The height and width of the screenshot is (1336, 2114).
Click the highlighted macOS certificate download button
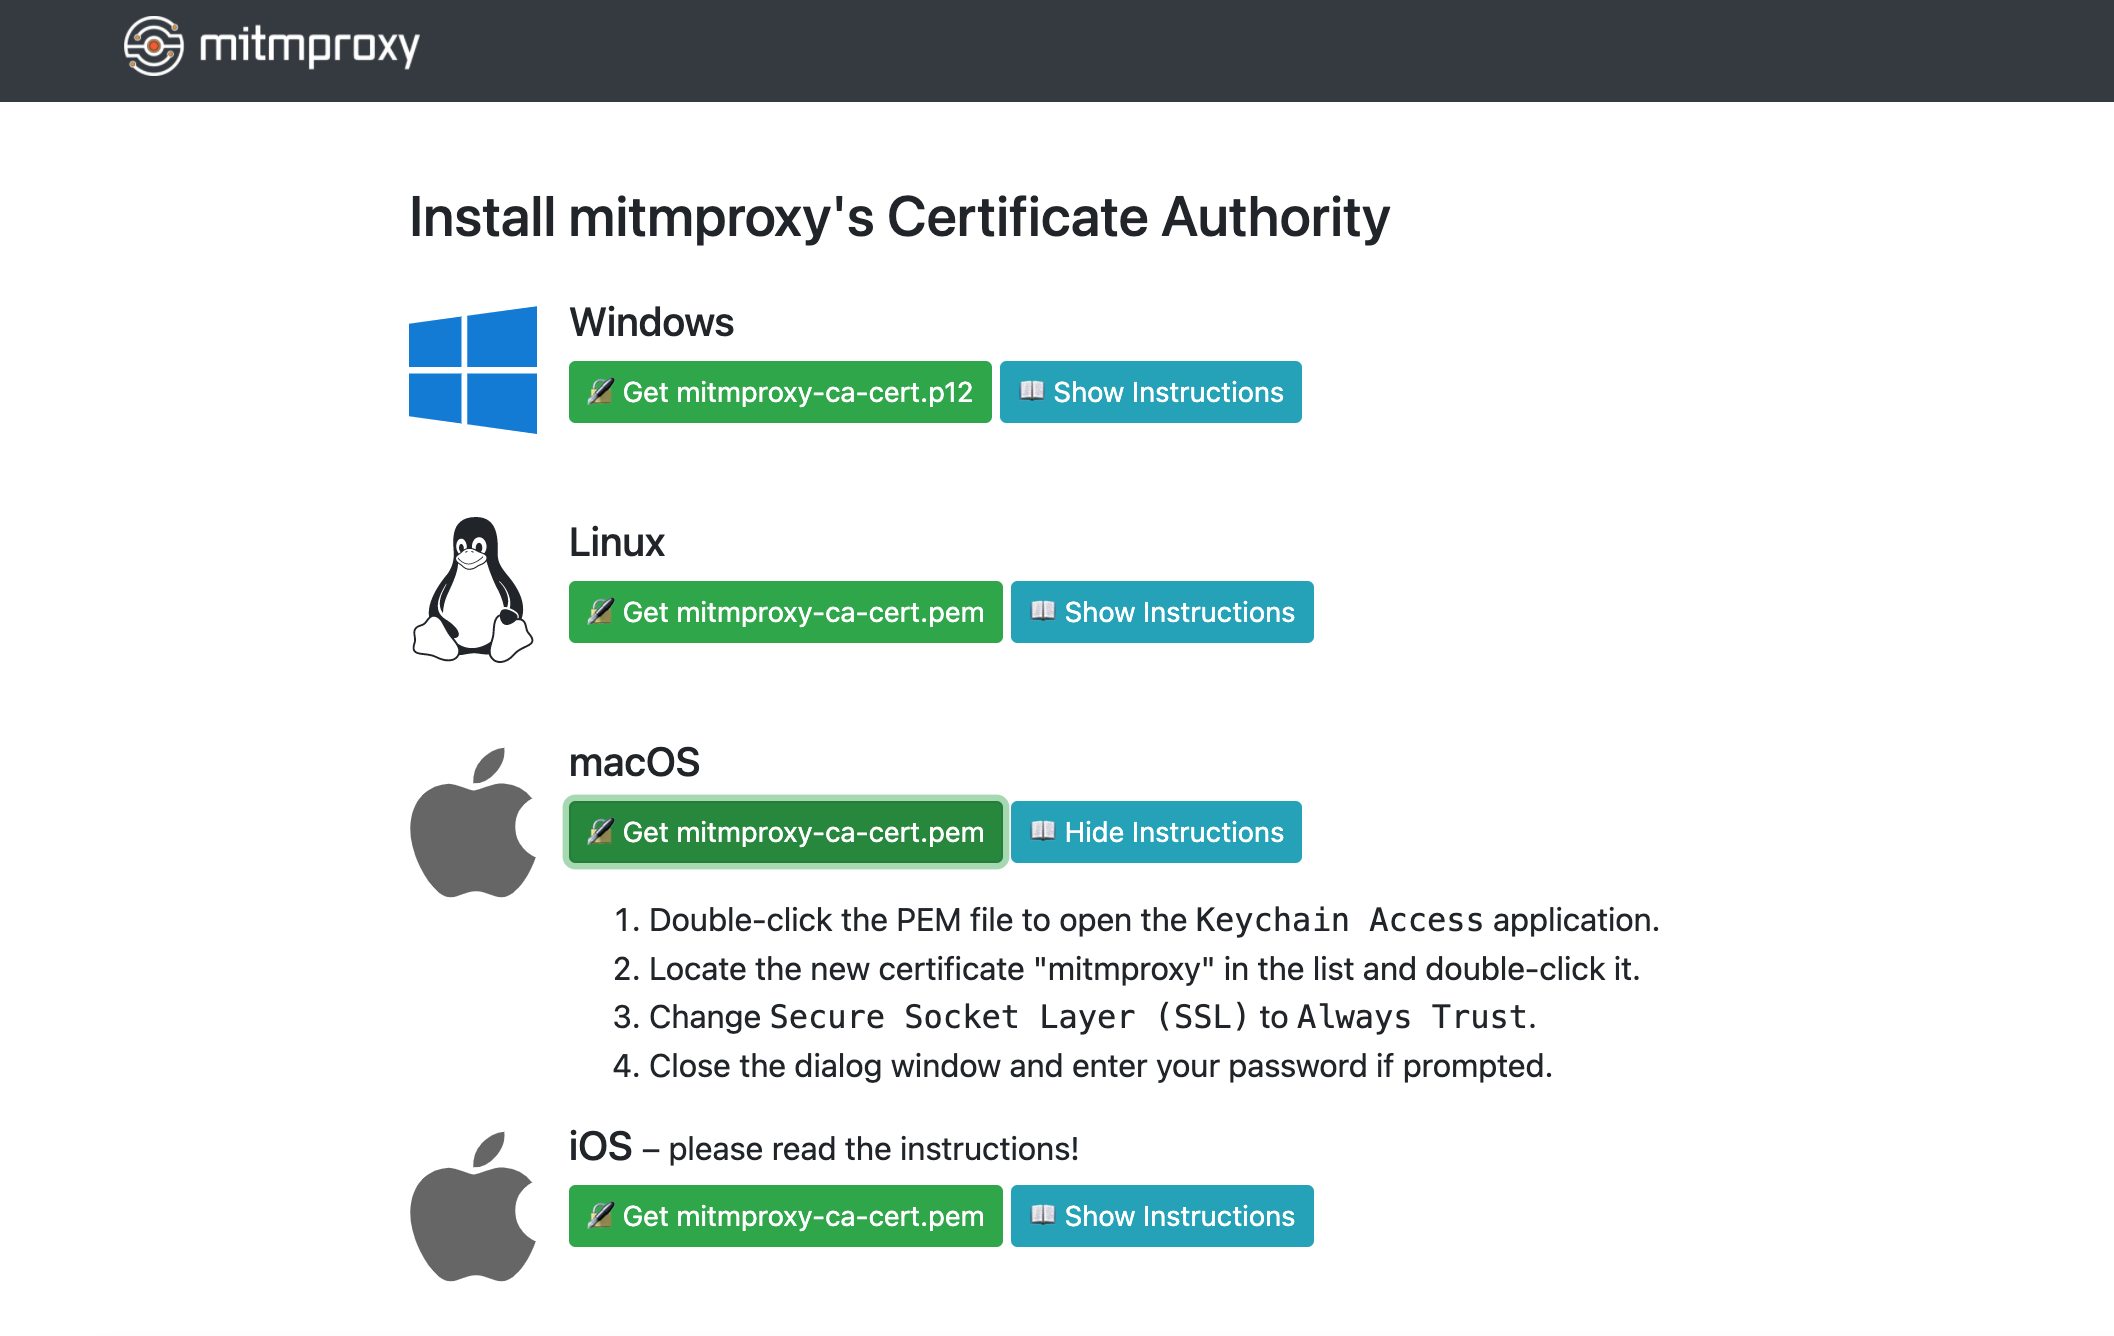[785, 831]
